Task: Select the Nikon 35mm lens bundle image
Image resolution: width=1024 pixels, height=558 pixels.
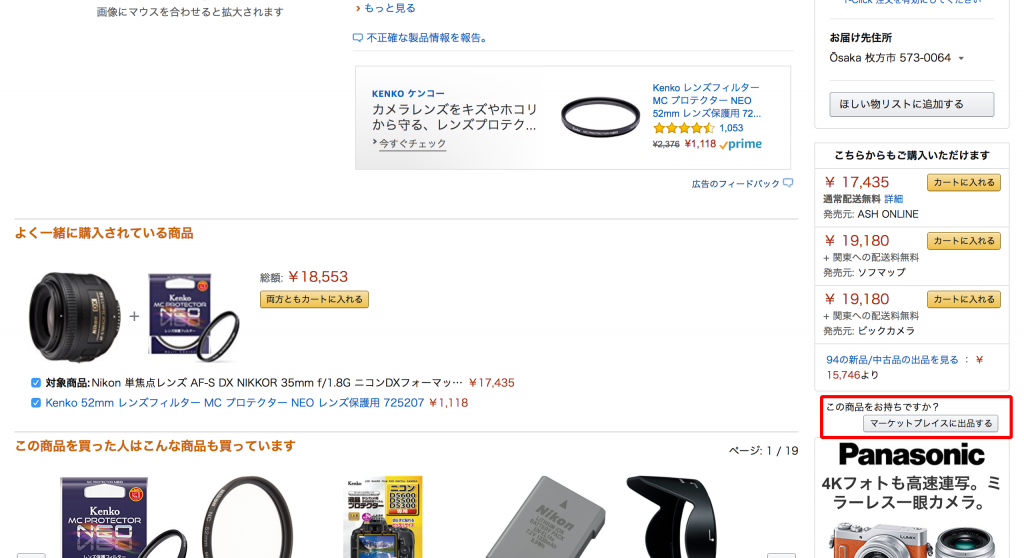Action: coord(74,318)
